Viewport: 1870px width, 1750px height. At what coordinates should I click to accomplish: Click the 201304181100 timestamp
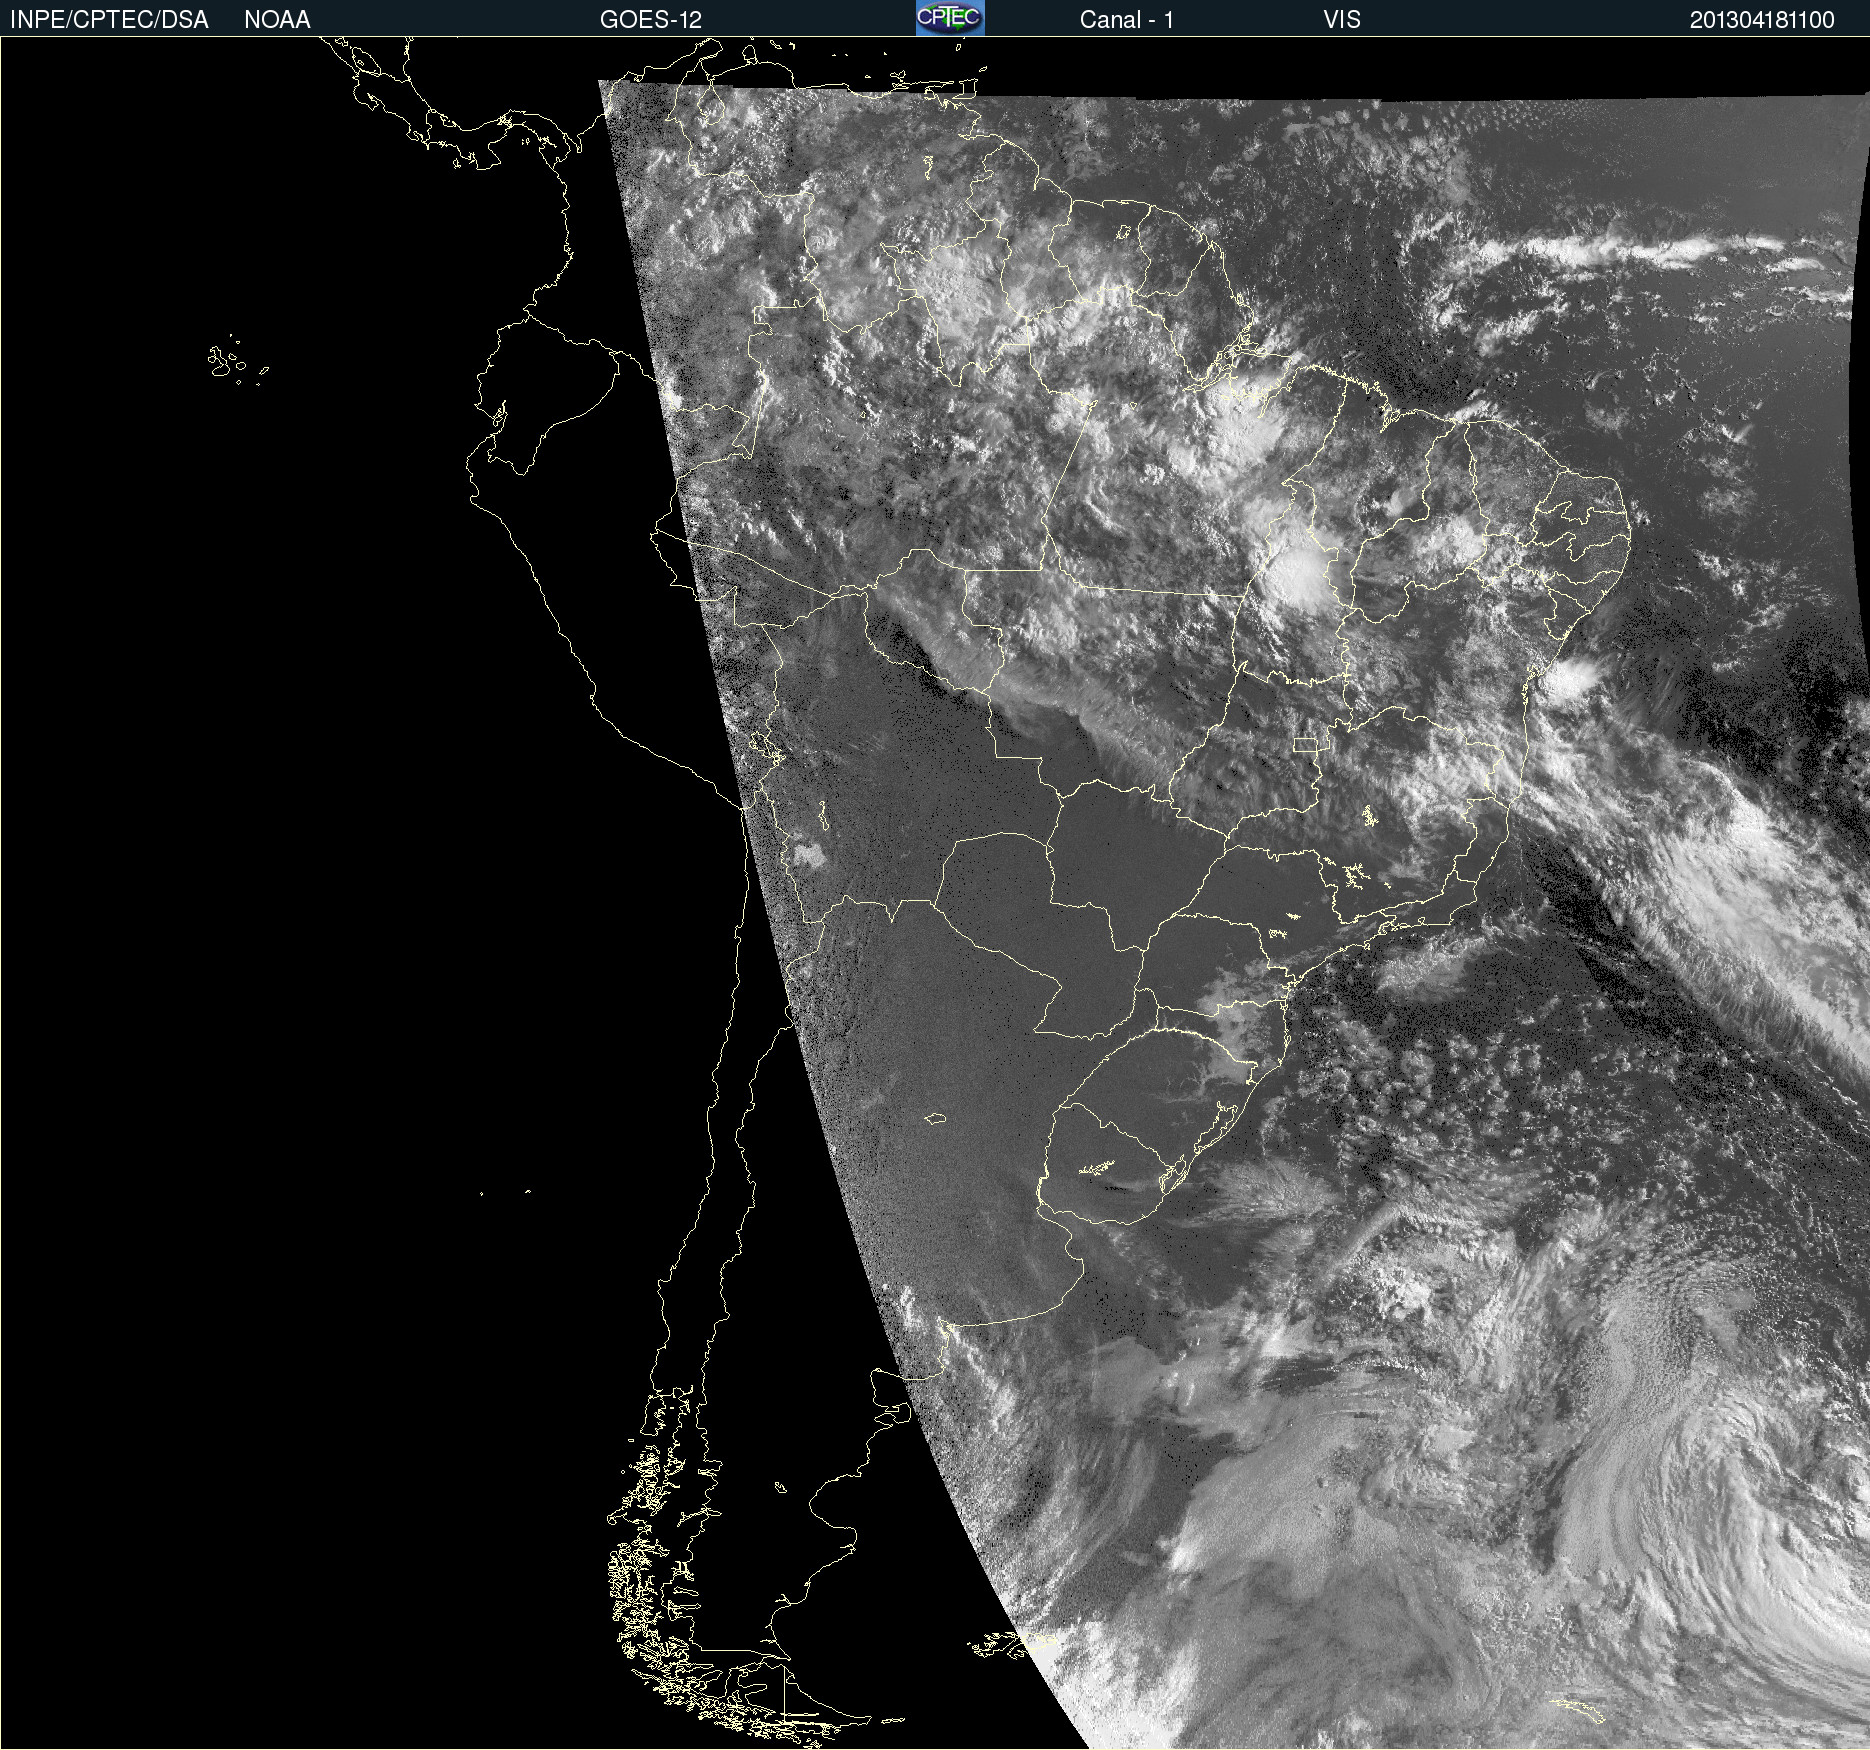coord(1762,20)
